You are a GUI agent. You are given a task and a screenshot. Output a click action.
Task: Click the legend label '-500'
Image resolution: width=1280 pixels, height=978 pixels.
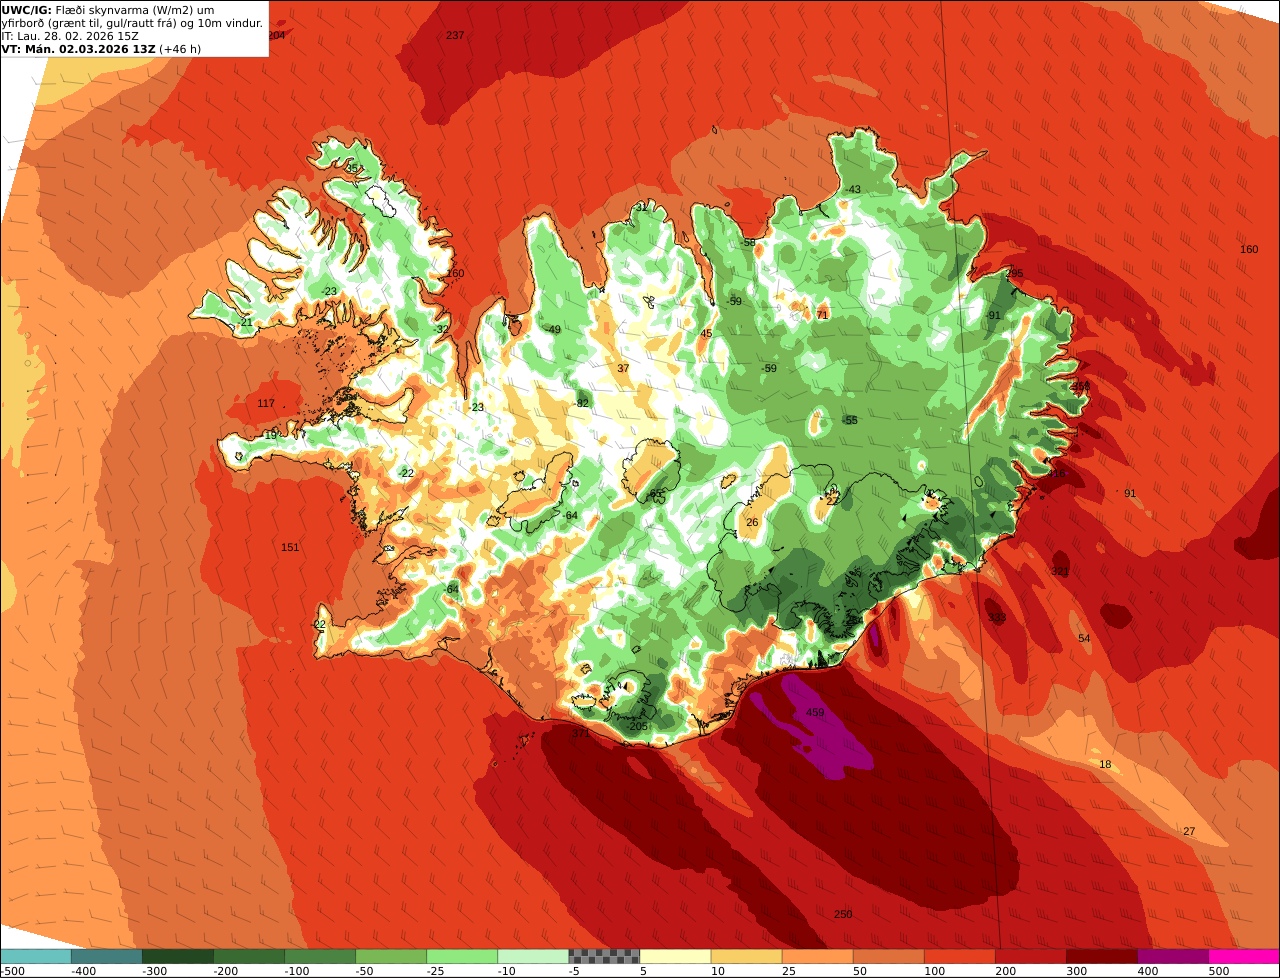click(12, 971)
